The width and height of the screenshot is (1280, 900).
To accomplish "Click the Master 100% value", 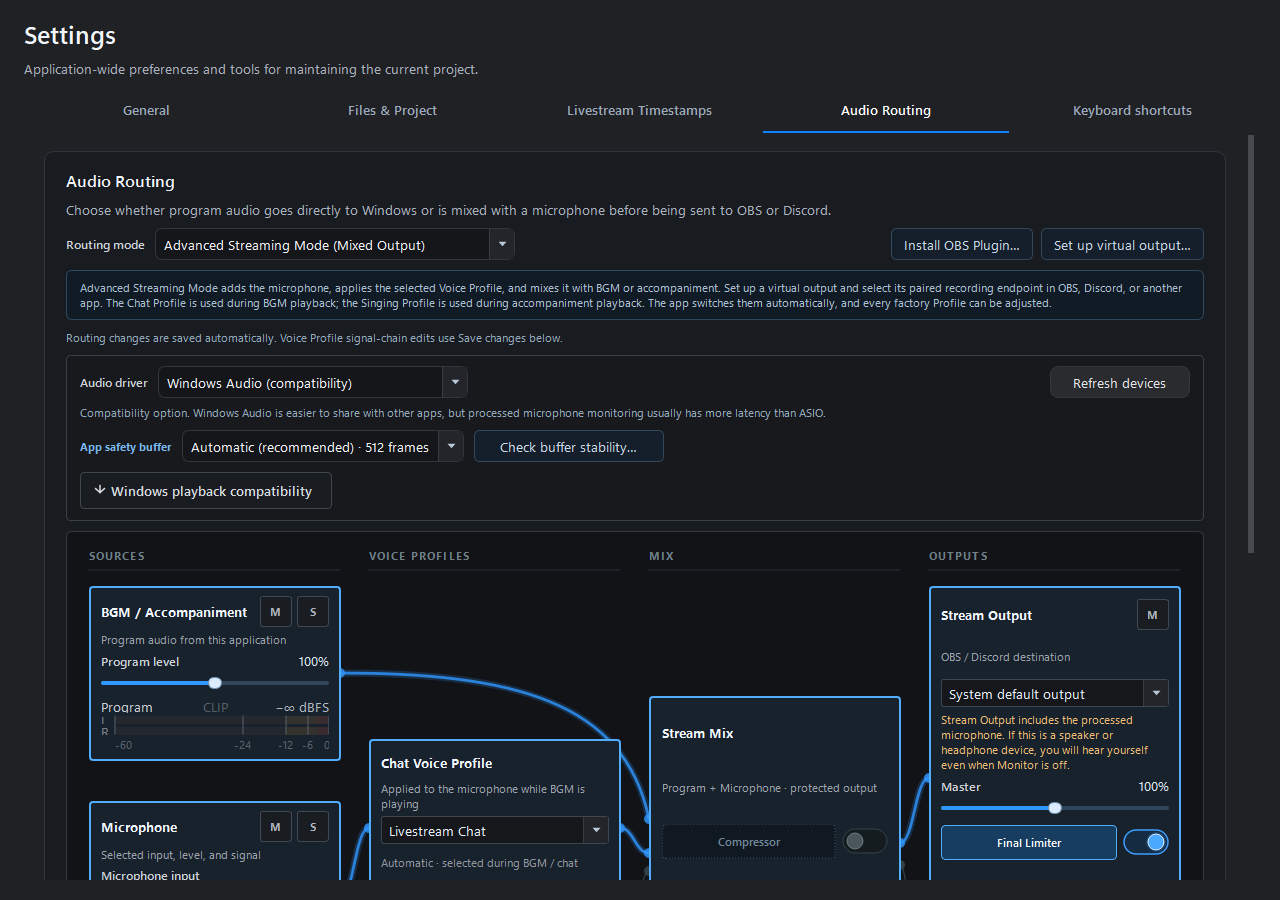I will (x=1153, y=787).
